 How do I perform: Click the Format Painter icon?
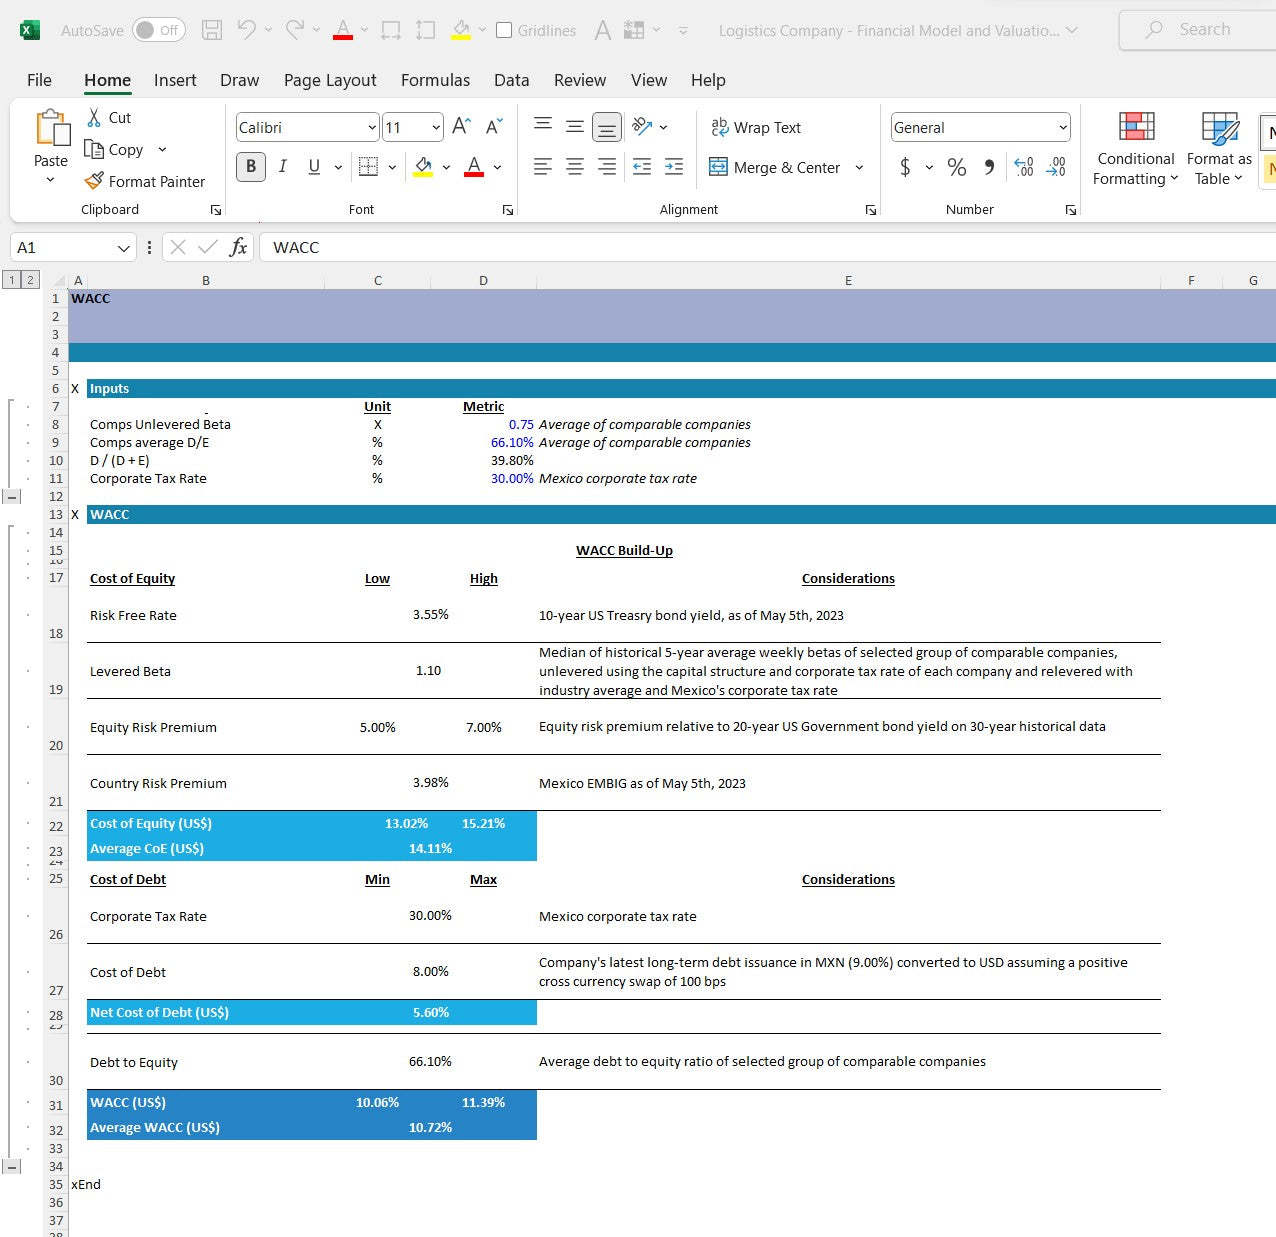click(94, 181)
